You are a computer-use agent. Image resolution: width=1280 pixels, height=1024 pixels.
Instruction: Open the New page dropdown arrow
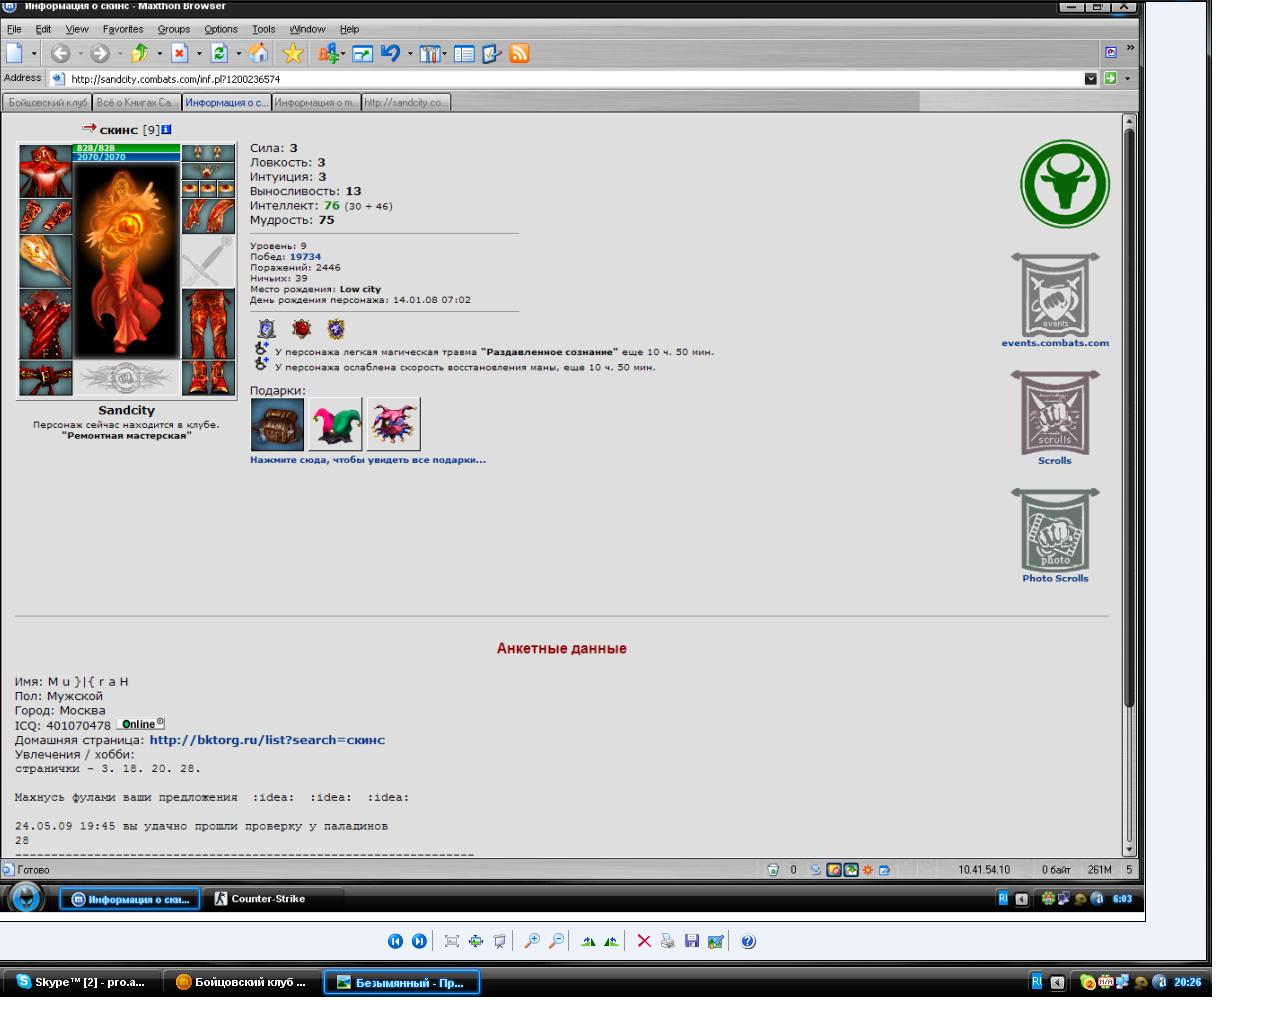[34, 54]
